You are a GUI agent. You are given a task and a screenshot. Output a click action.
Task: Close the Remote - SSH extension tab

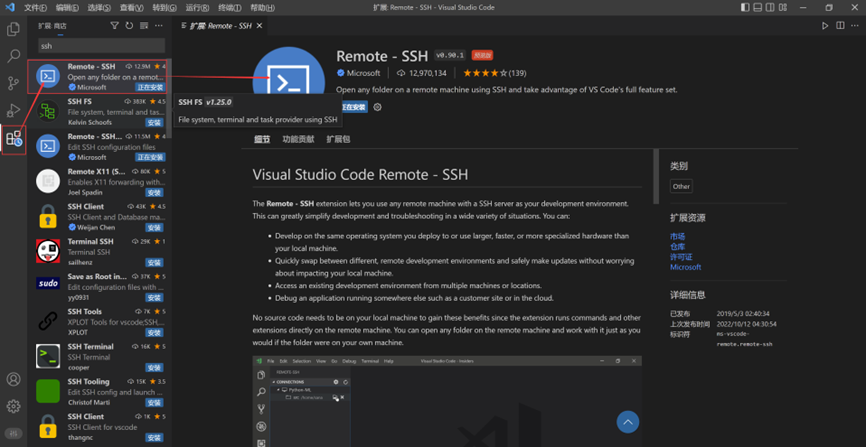[260, 25]
